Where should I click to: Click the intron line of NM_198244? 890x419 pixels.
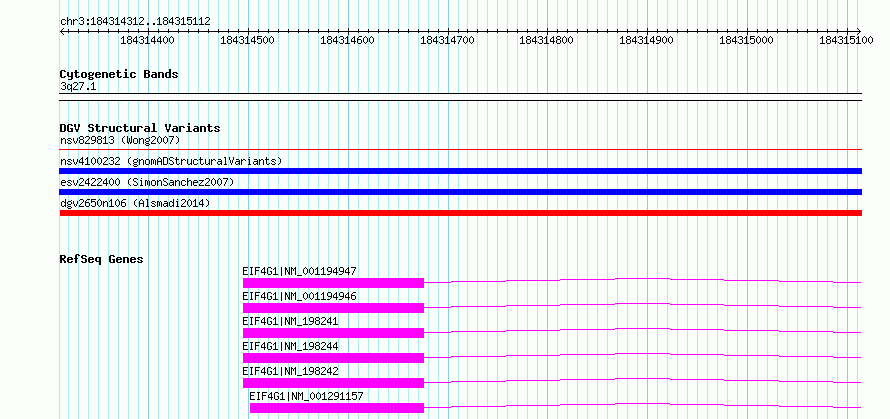(x=643, y=353)
